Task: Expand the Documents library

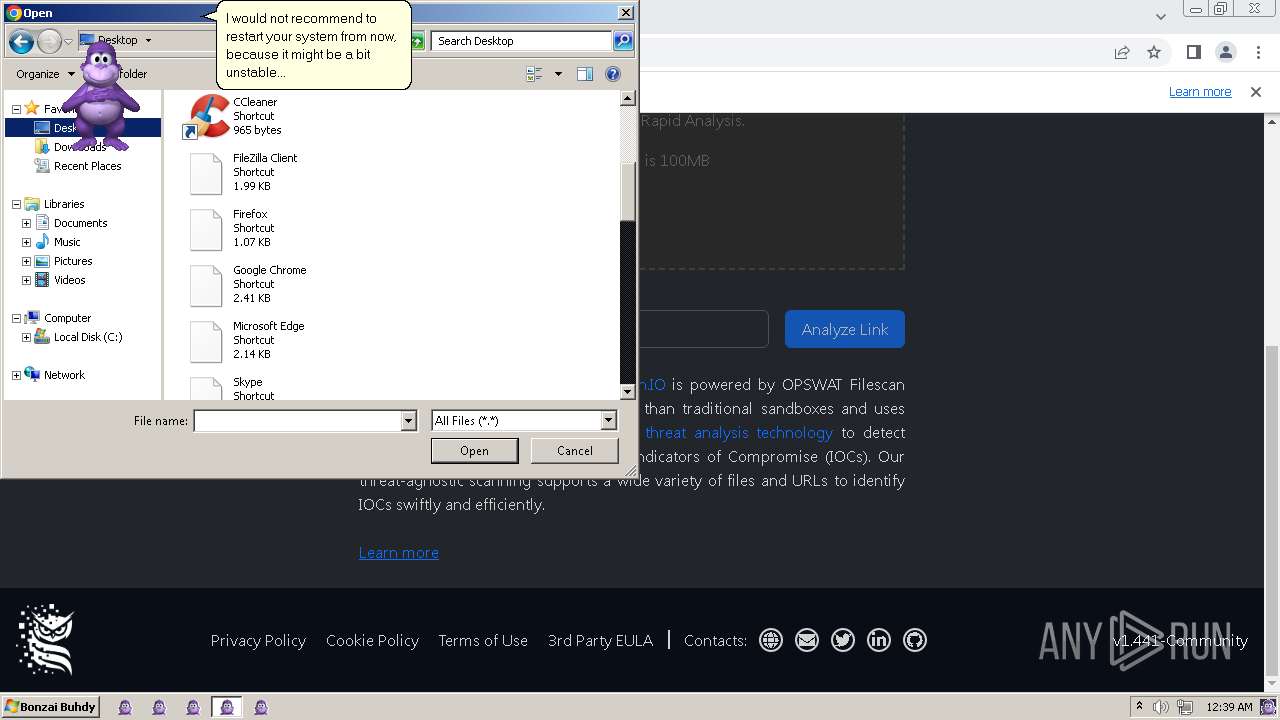Action: coord(26,223)
